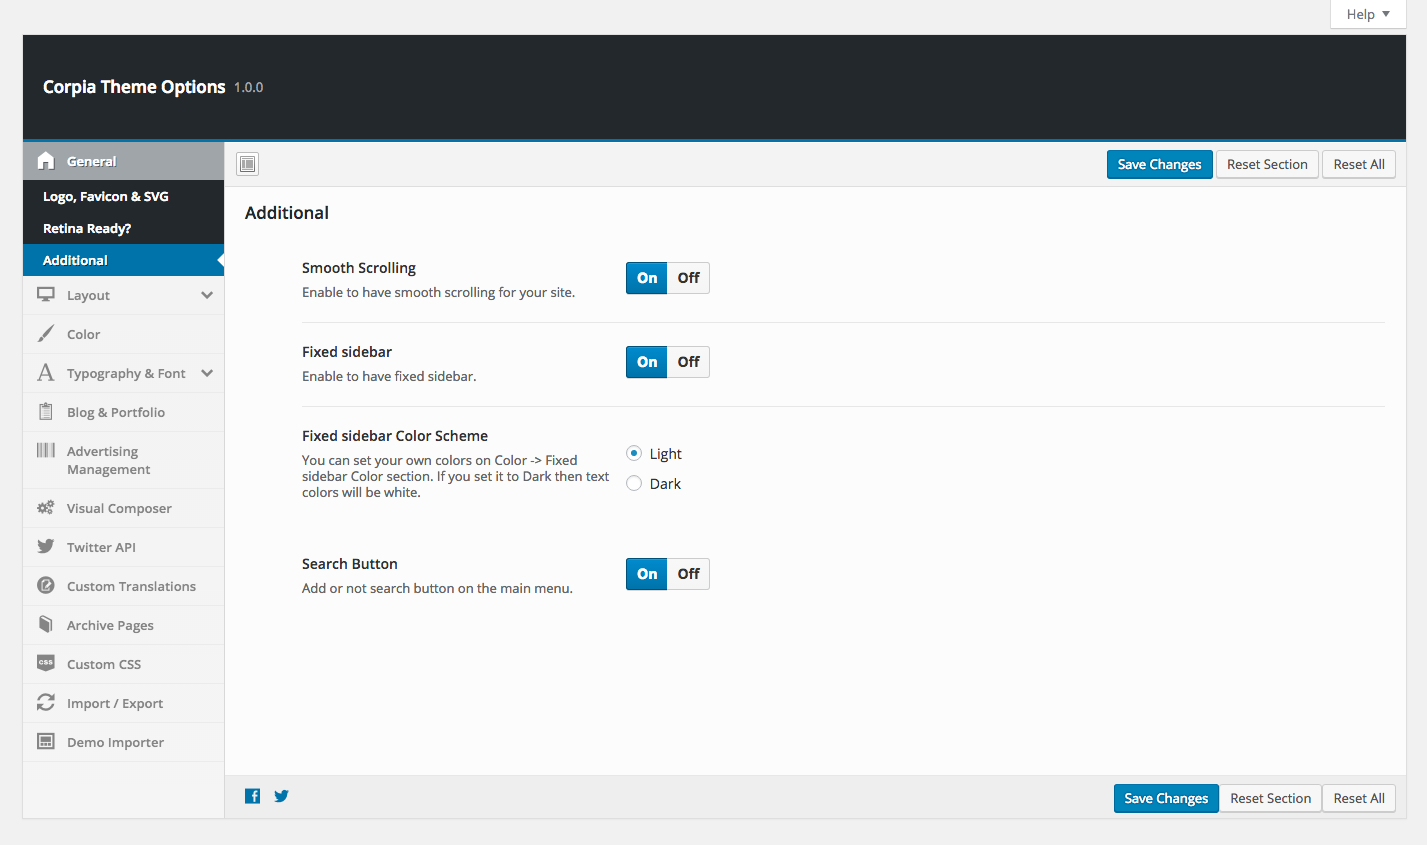1427x845 pixels.
Task: Expand the Layout section chevron
Action: 207,295
